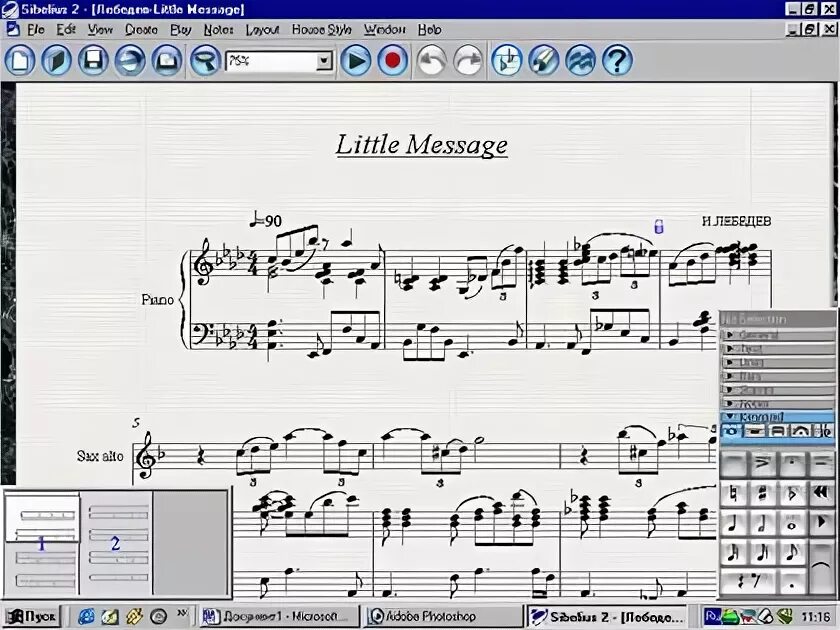Expand the Bars properties section

[x=777, y=376]
